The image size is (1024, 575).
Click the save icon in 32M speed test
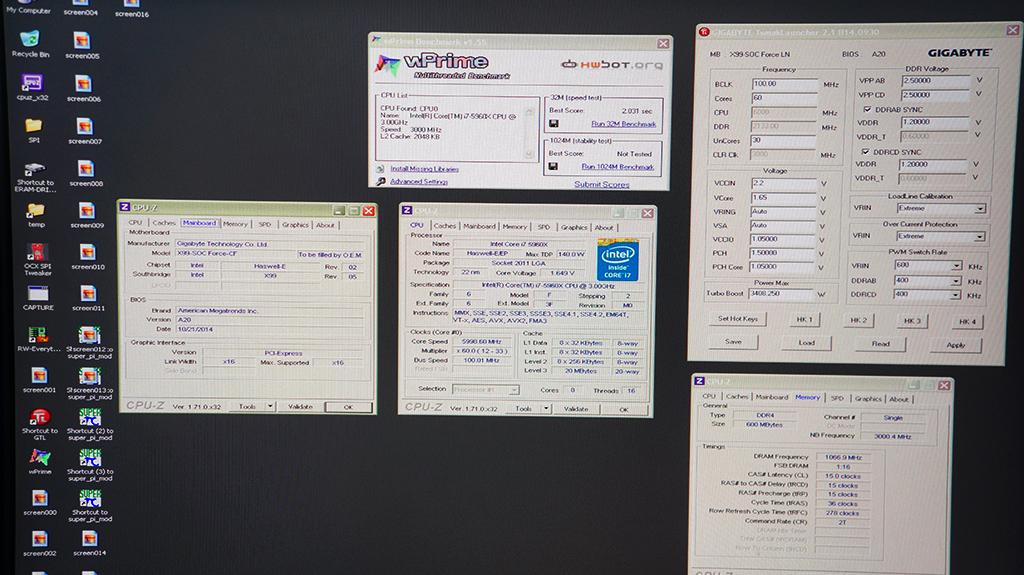[x=554, y=123]
